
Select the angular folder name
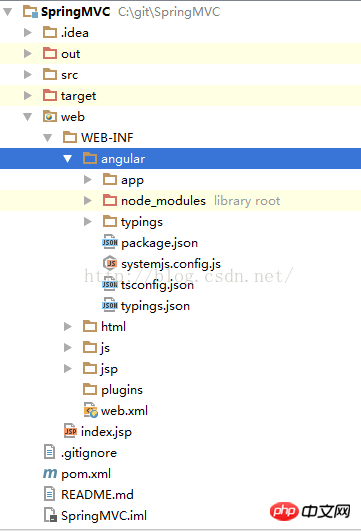coord(123,159)
